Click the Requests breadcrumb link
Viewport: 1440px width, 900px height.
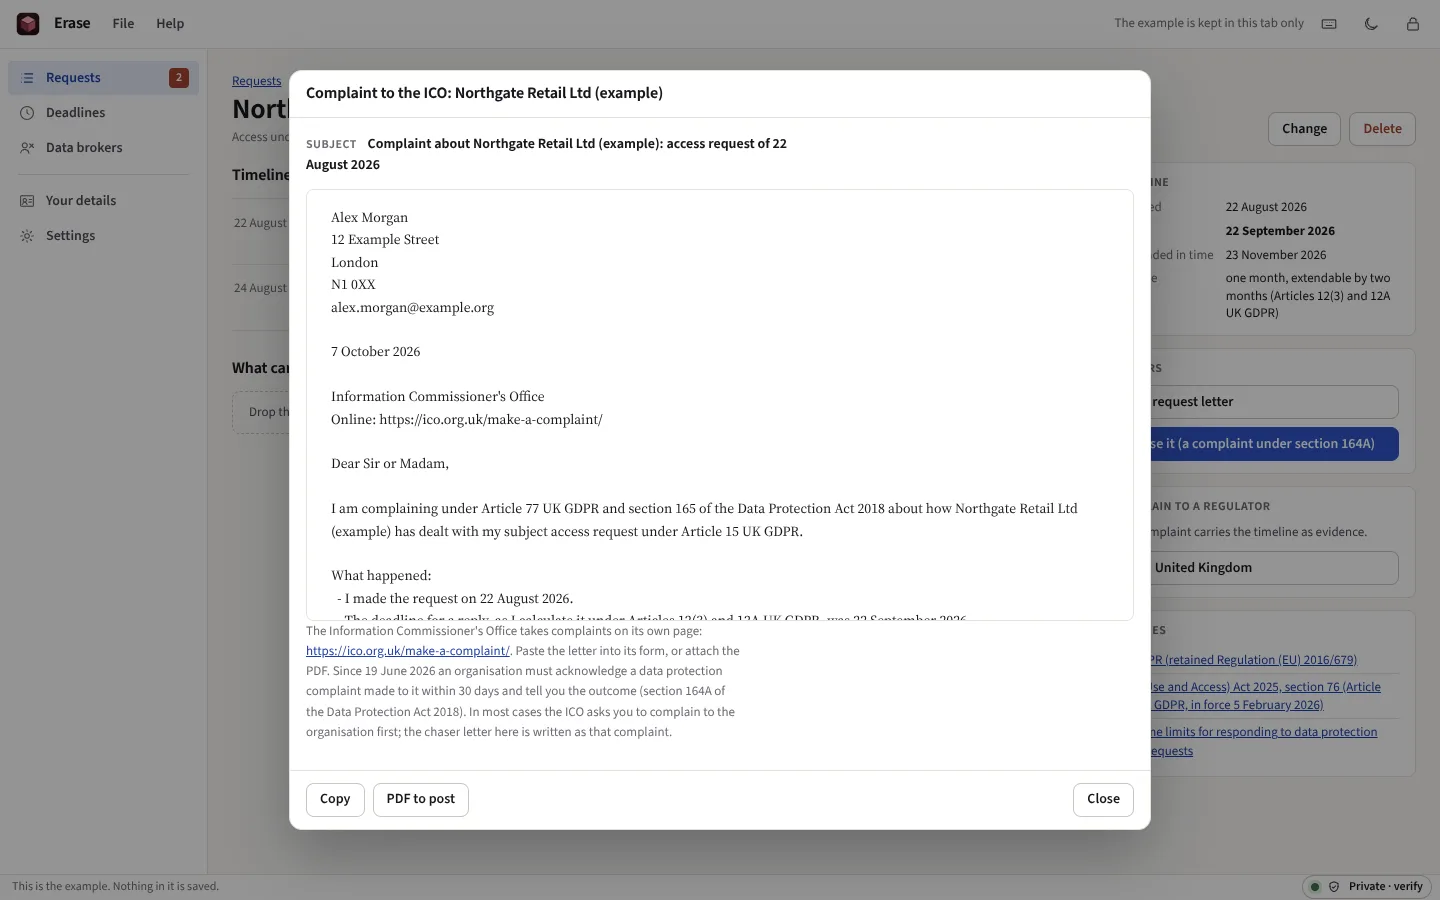pyautogui.click(x=257, y=81)
